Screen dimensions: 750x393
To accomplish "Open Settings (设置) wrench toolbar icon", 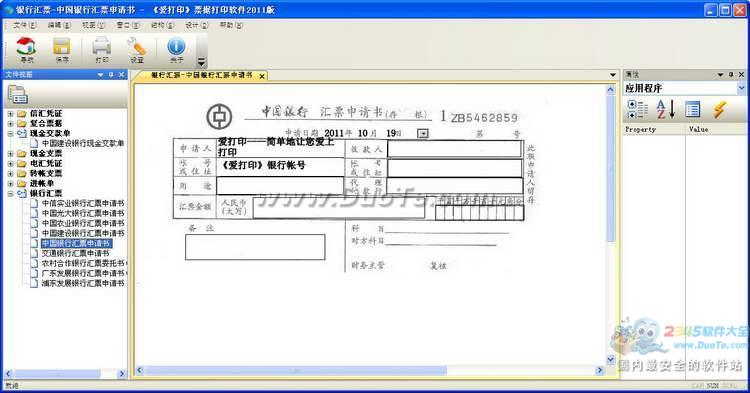I will (137, 46).
